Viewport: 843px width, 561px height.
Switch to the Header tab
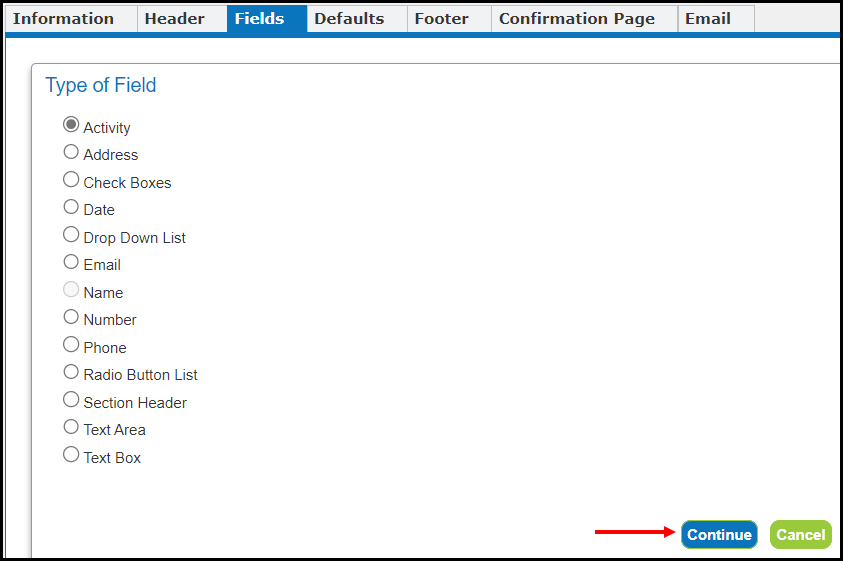point(182,19)
